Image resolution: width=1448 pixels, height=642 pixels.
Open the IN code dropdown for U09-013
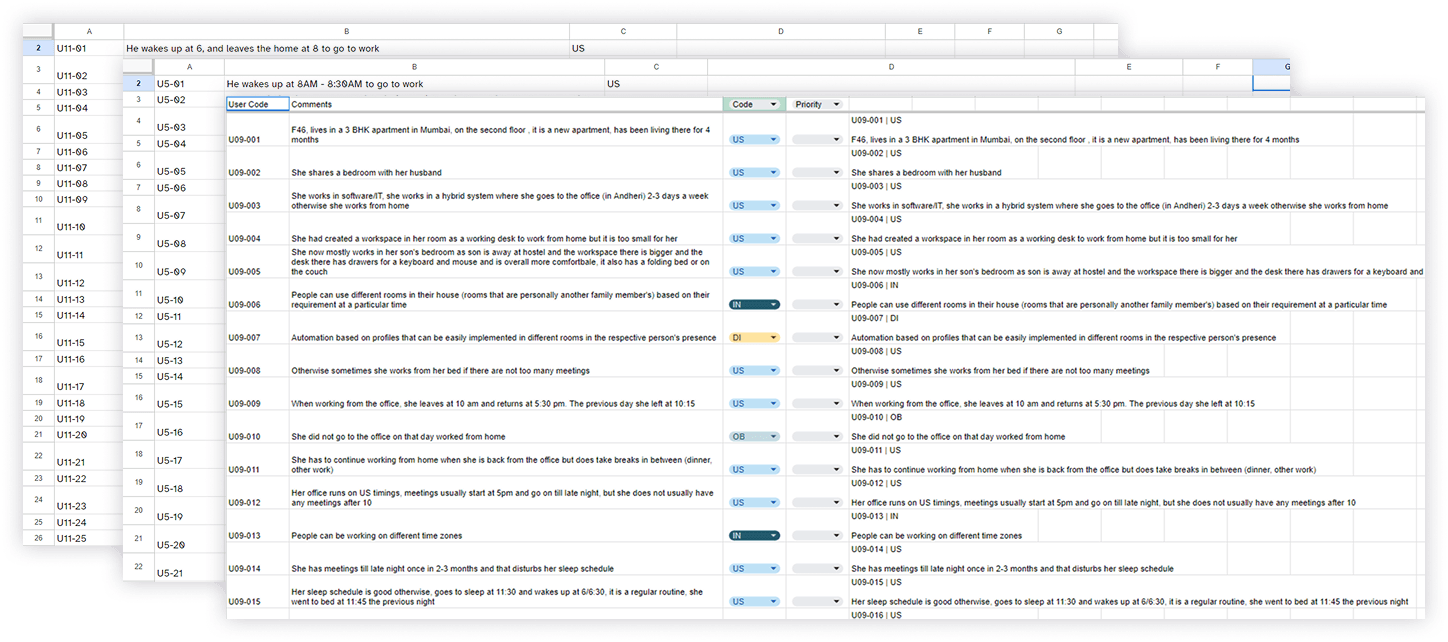point(754,535)
